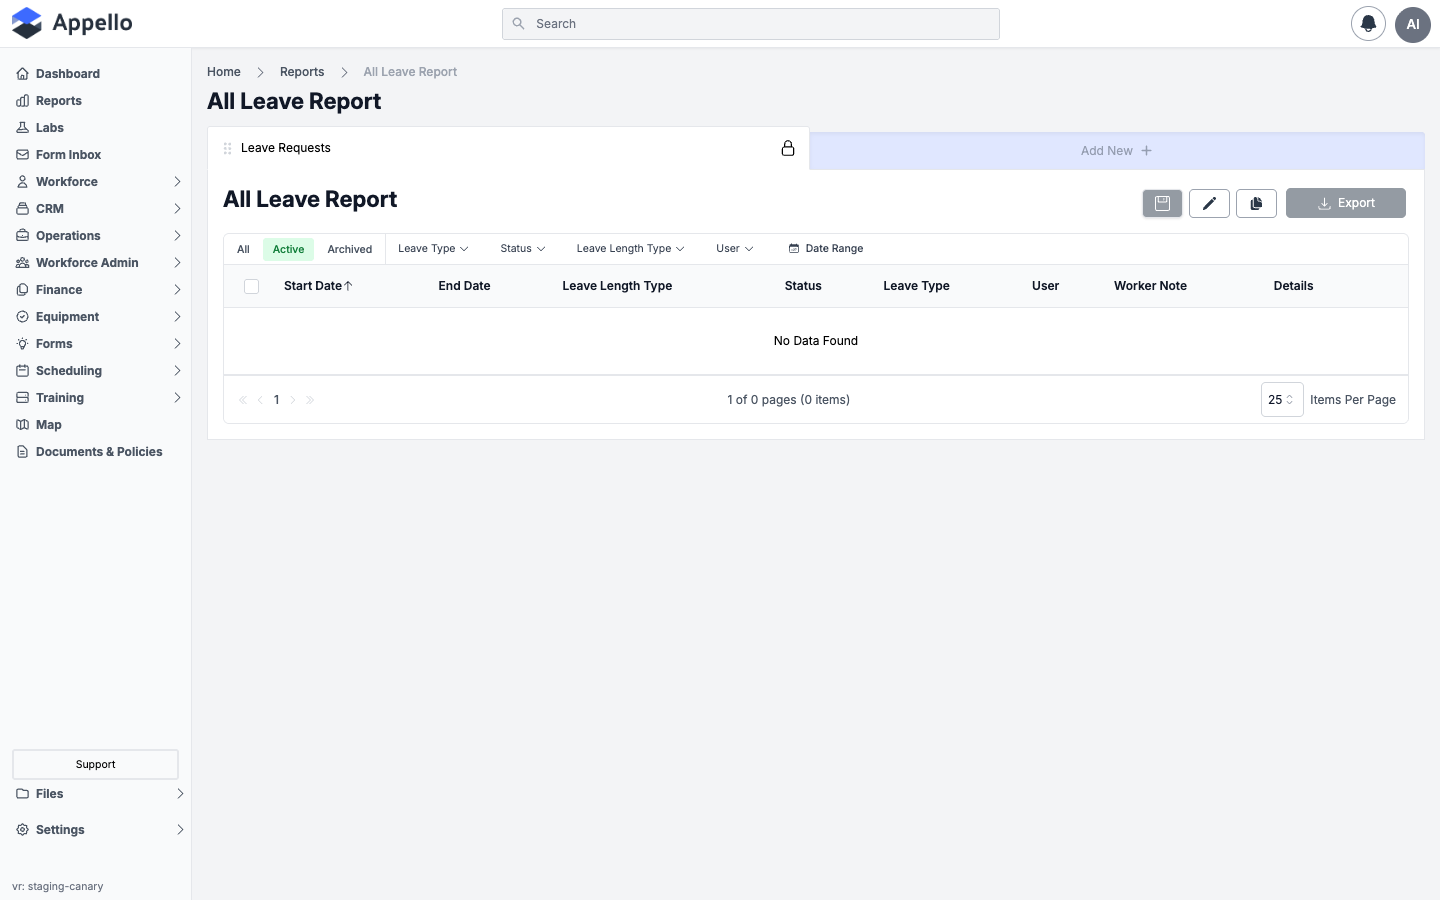Open the User filter dropdown
1440x918 pixels.
click(735, 249)
